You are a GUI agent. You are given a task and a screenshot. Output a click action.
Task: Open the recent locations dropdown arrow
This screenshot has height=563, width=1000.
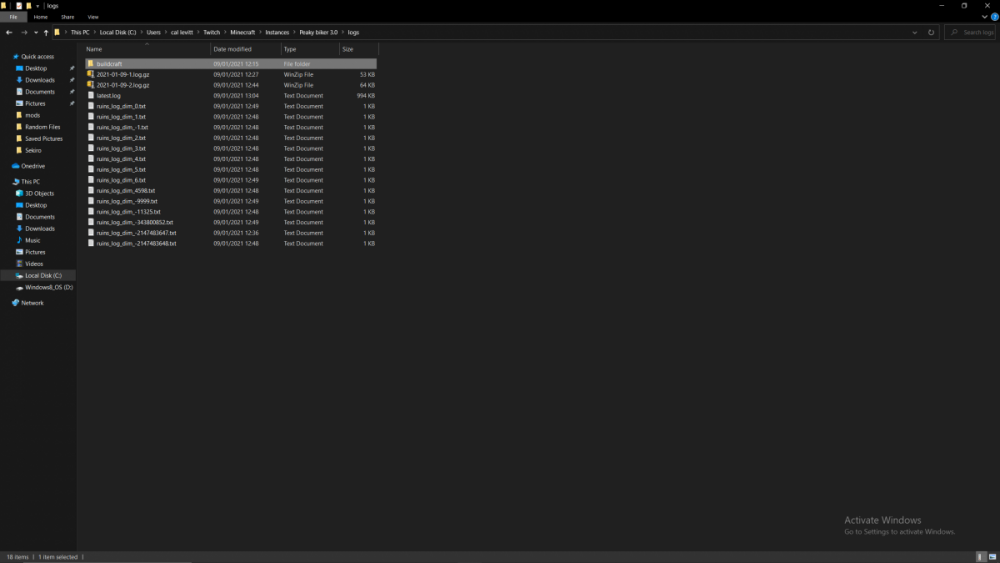pyautogui.click(x=35, y=32)
